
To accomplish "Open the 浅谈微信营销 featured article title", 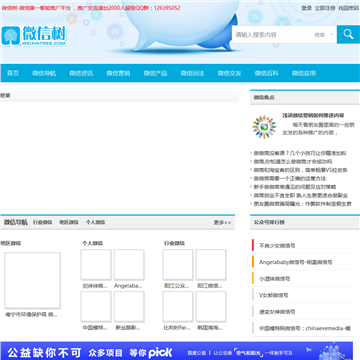I will click(313, 115).
